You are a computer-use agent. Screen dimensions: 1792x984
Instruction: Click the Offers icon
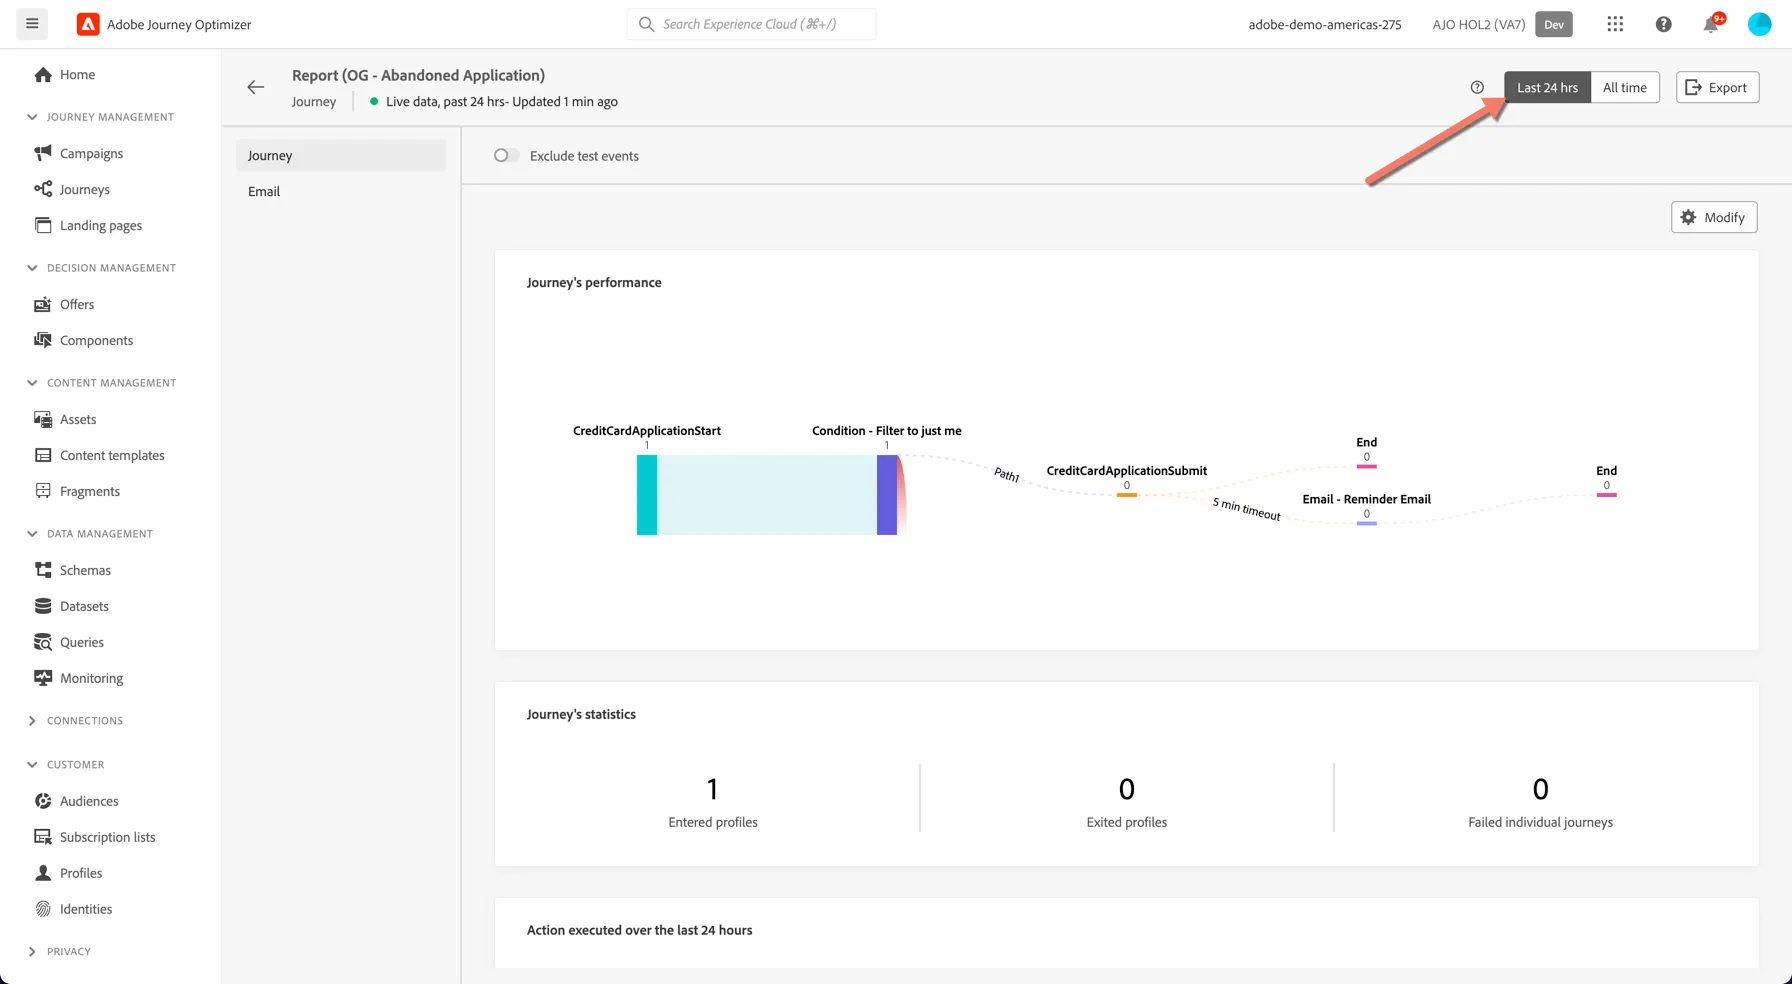43,304
